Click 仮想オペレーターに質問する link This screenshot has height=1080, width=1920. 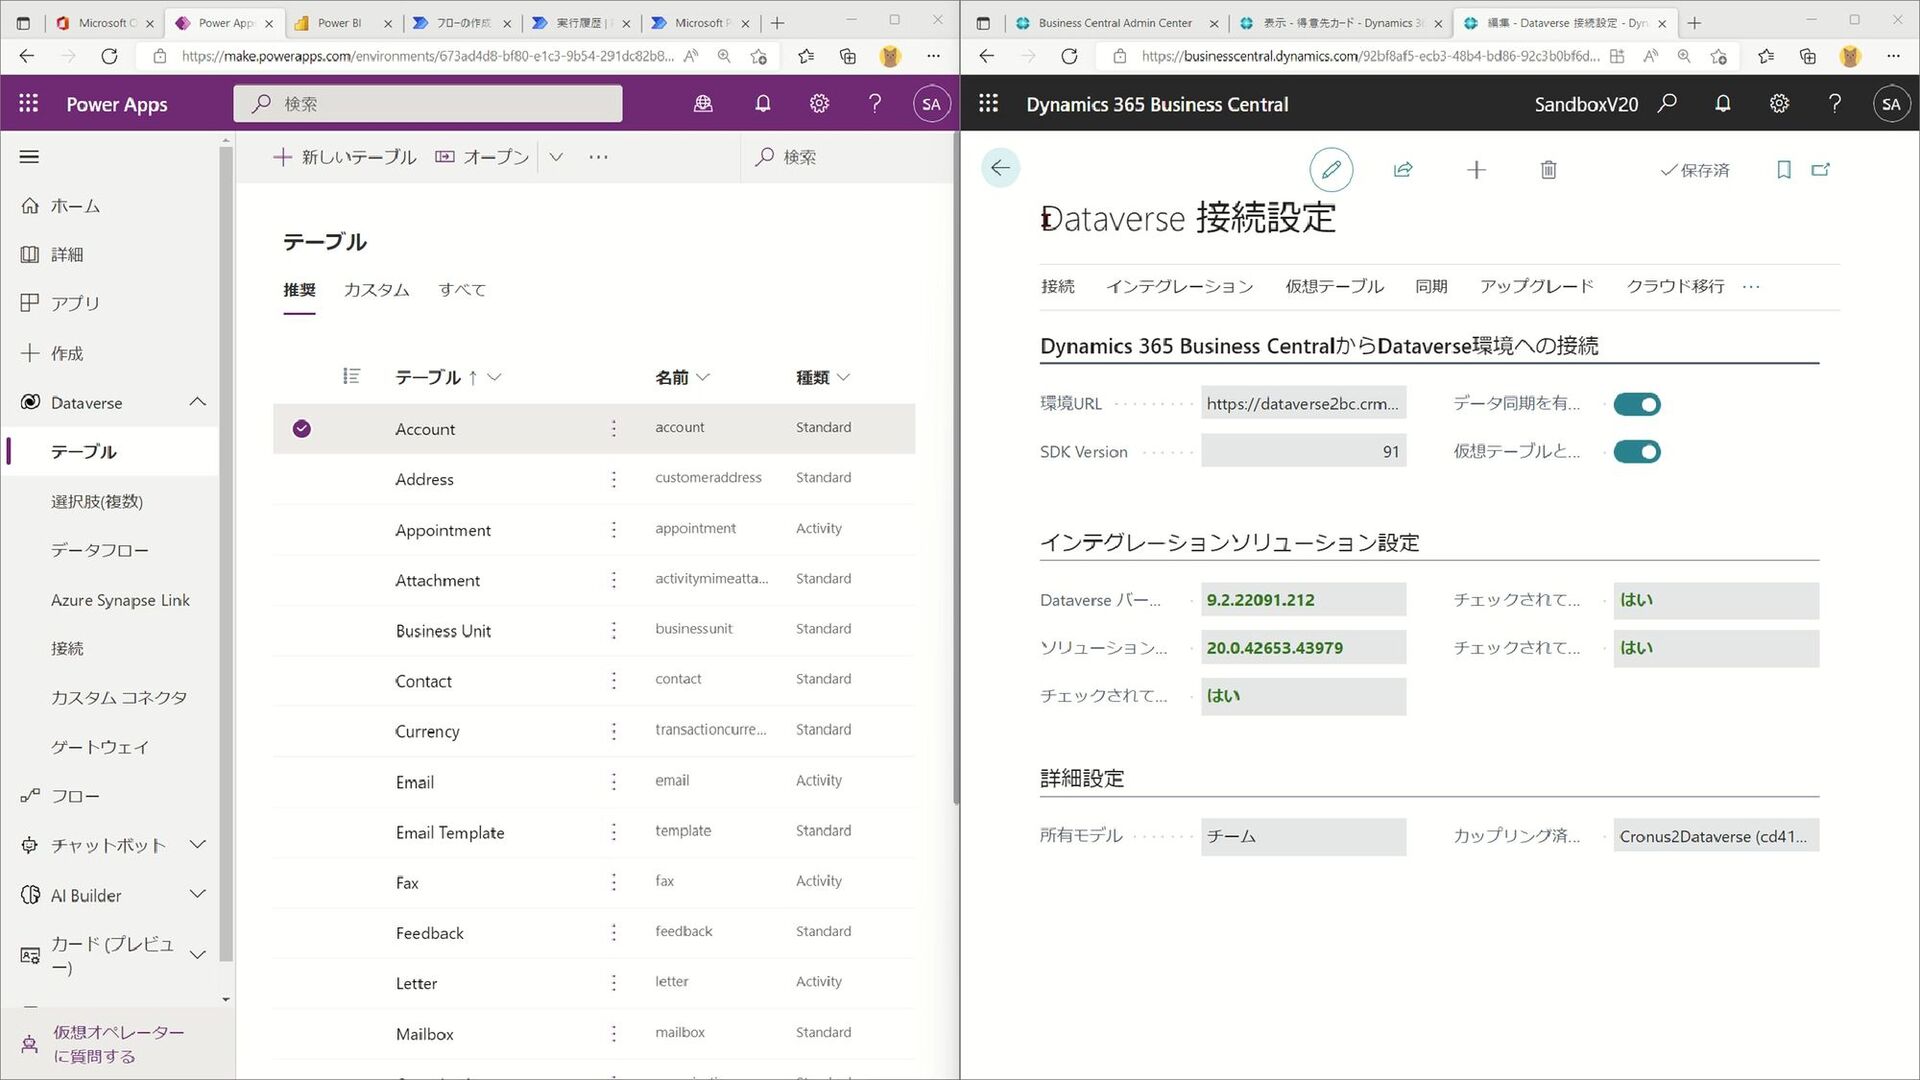118,1044
